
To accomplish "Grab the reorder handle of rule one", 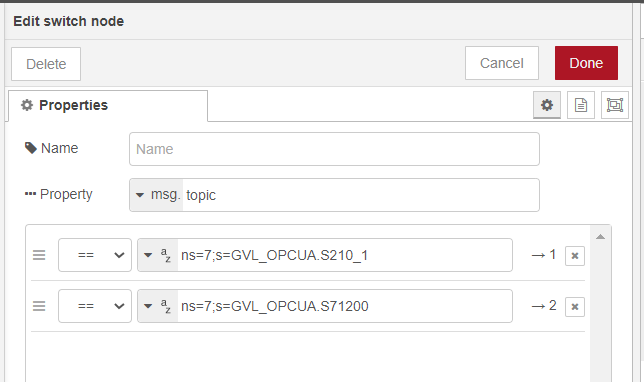I will (x=39, y=255).
